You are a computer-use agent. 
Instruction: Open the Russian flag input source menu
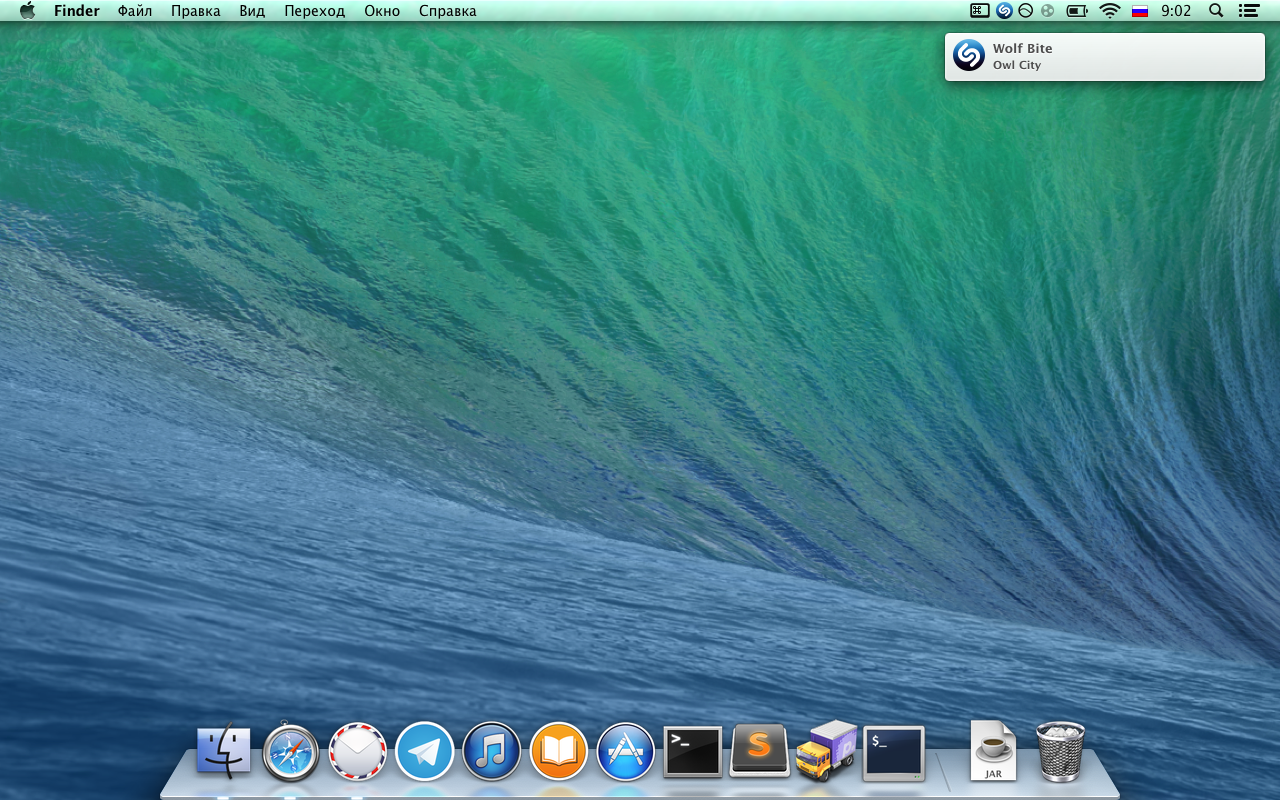[x=1139, y=11]
